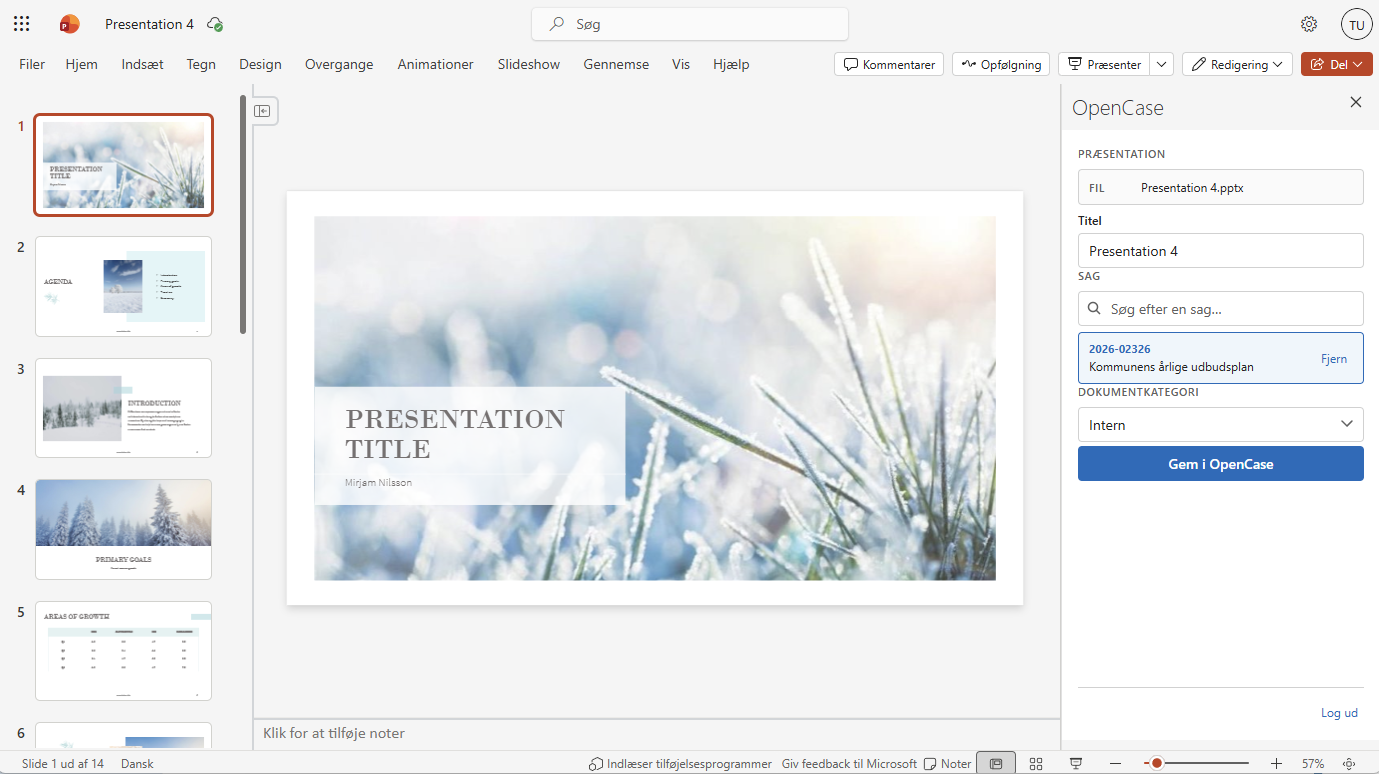The width and height of the screenshot is (1379, 774).
Task: Click the PowerPoint logo icon
Action: [x=69, y=24]
